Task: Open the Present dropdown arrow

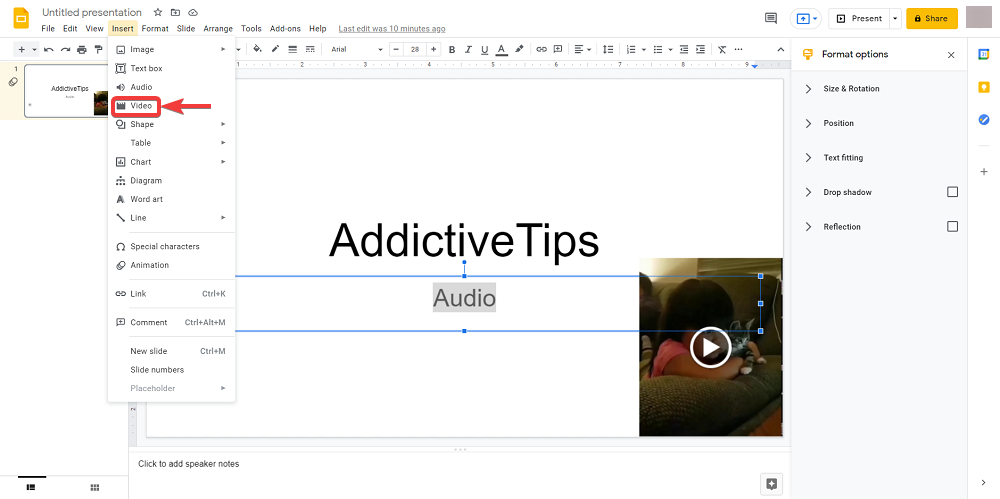Action: tap(894, 18)
